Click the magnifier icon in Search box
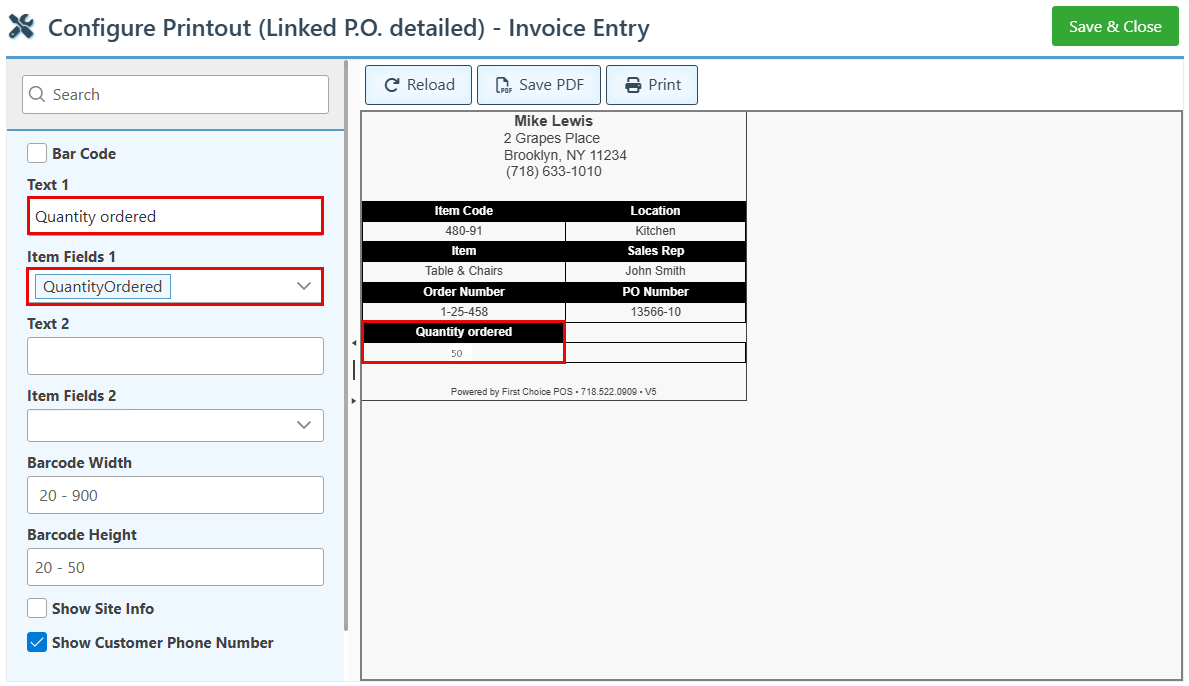Viewport: 1189px width, 686px height. [x=37, y=95]
